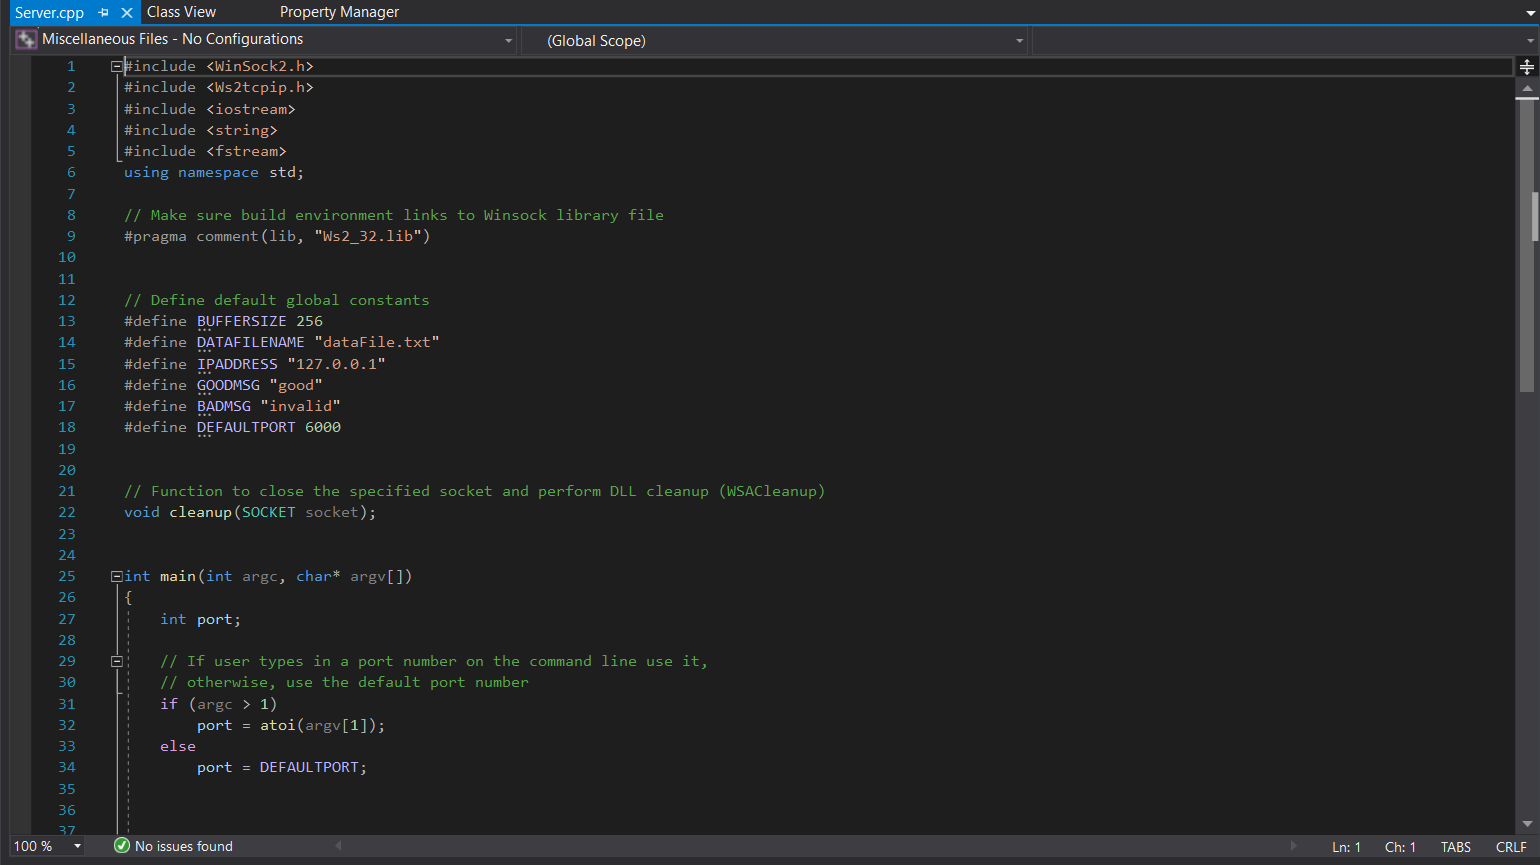
Task: Switch to the Property Manager tab
Action: point(339,12)
